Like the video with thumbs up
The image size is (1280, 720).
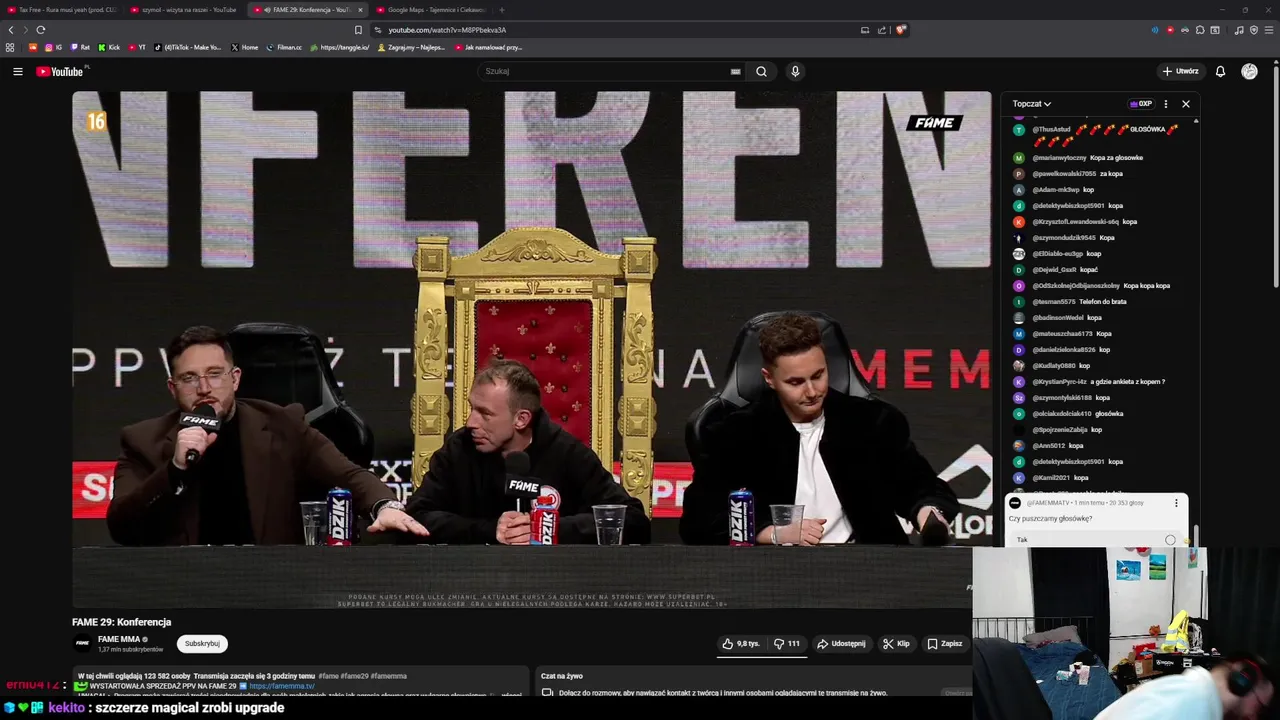741,644
